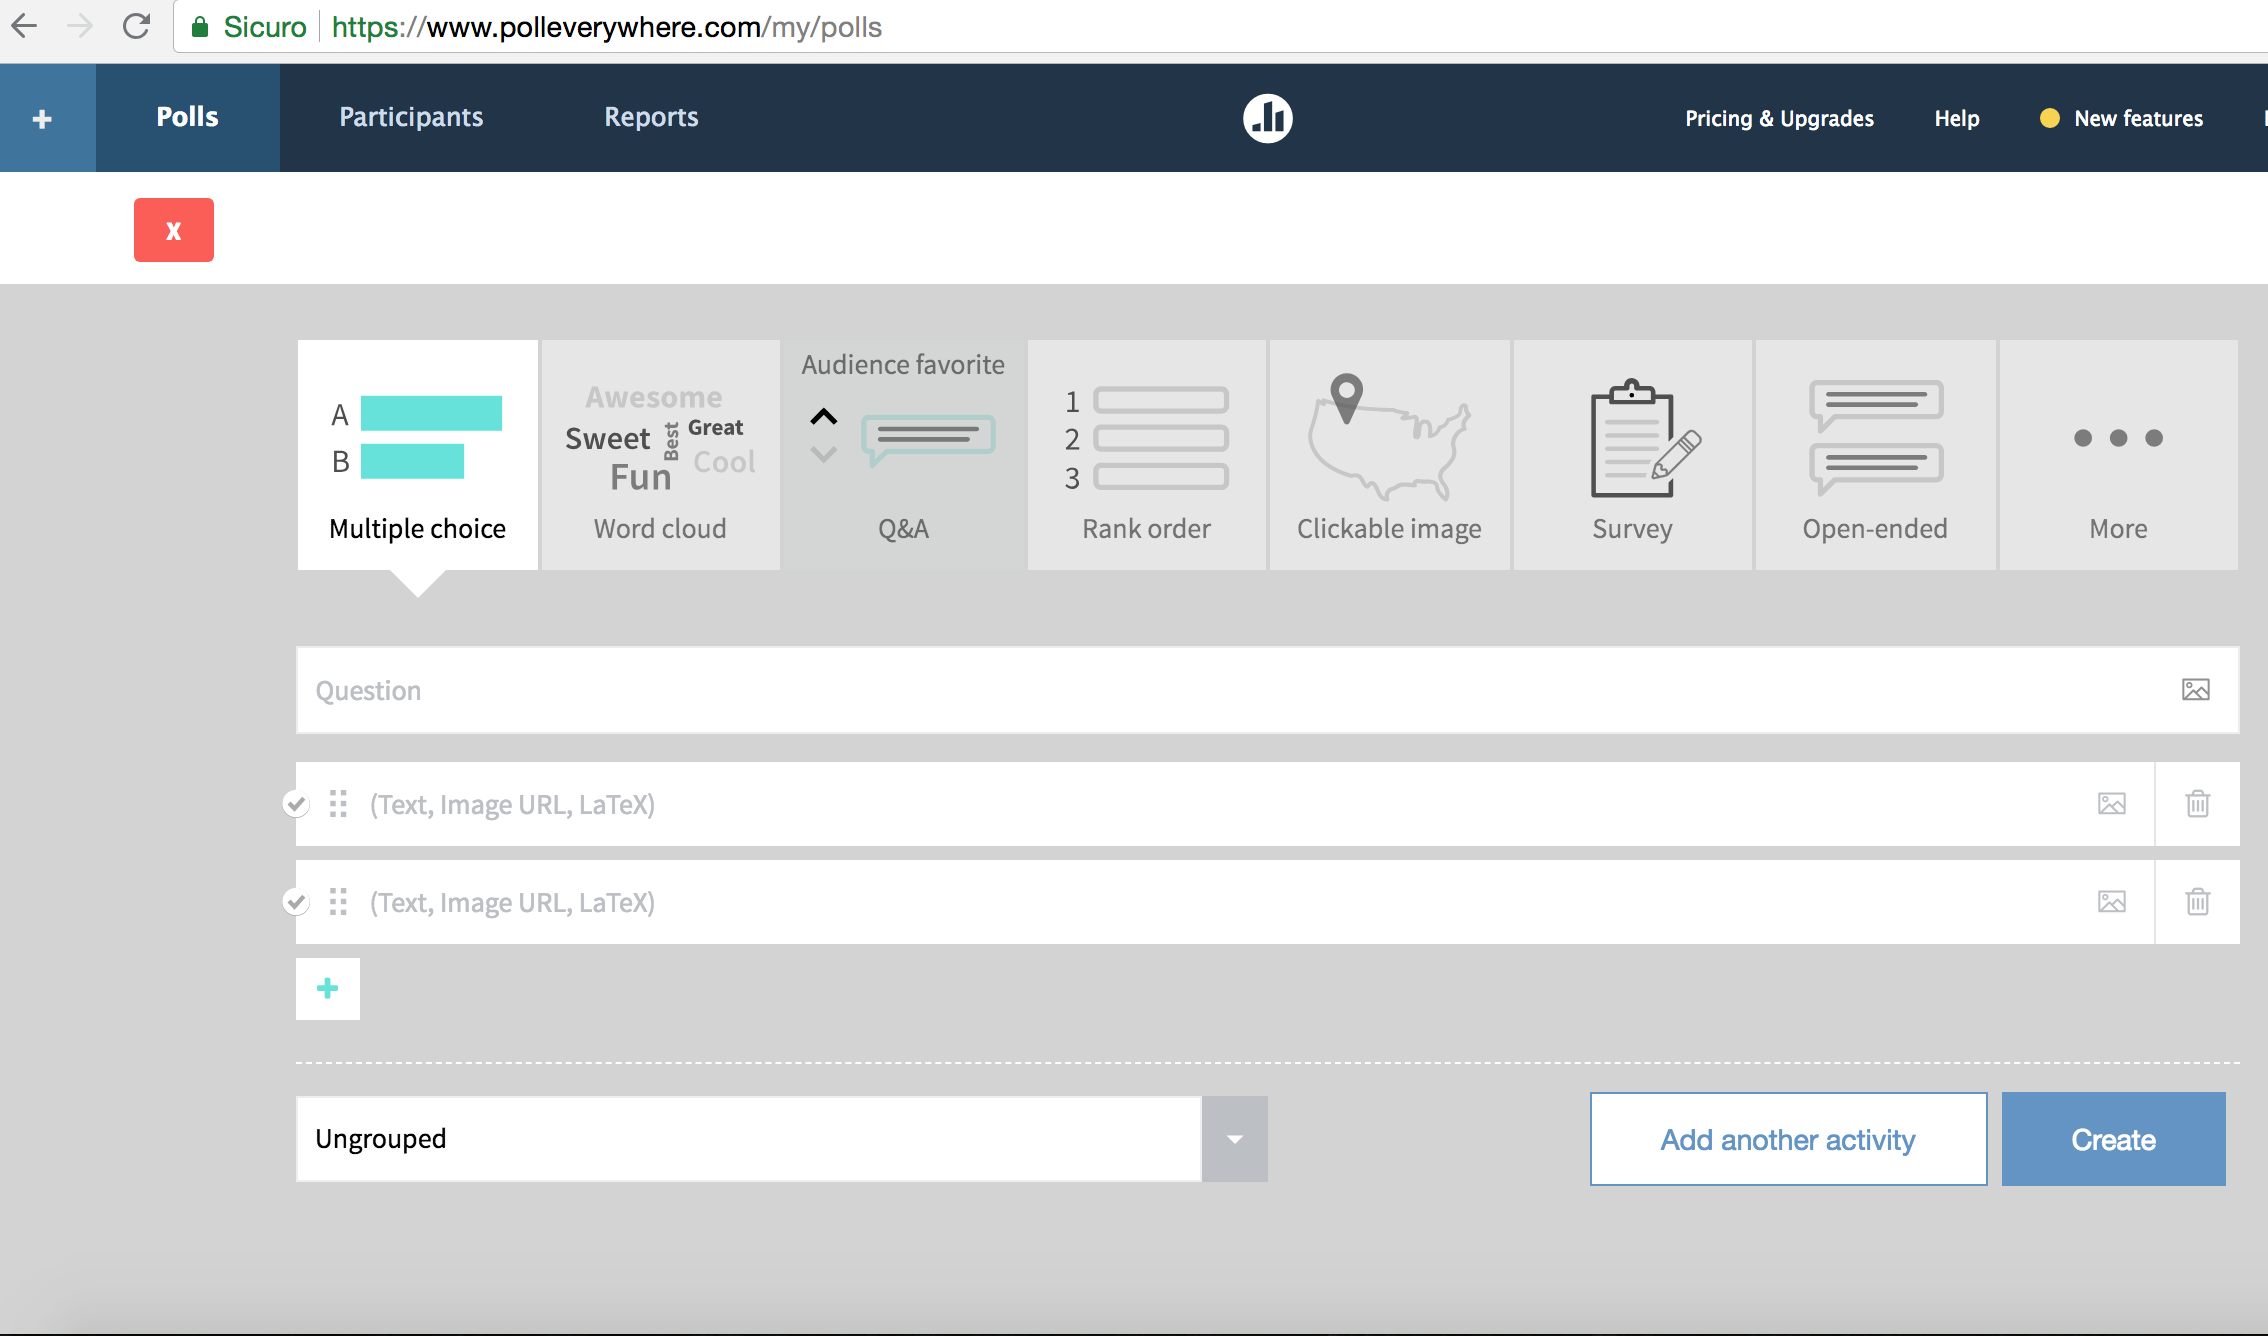Select the Word cloud activity type

(660, 455)
